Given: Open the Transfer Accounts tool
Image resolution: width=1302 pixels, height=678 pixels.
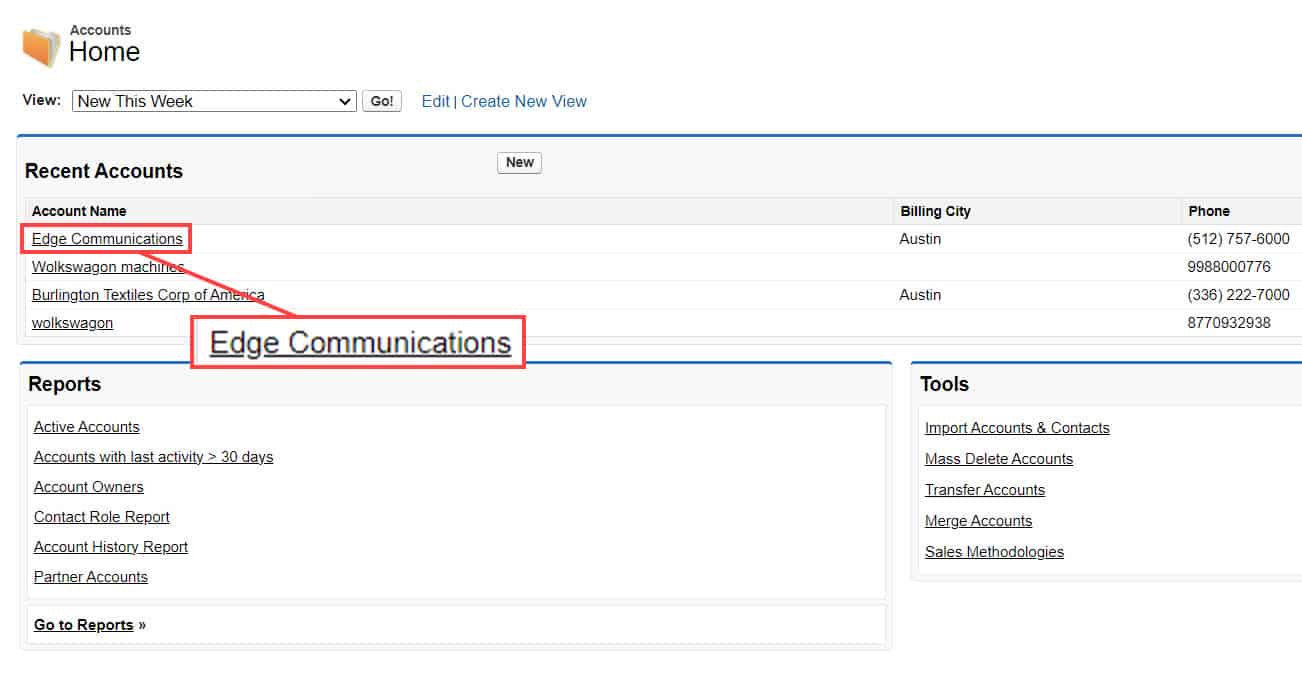Looking at the screenshot, I should point(985,490).
